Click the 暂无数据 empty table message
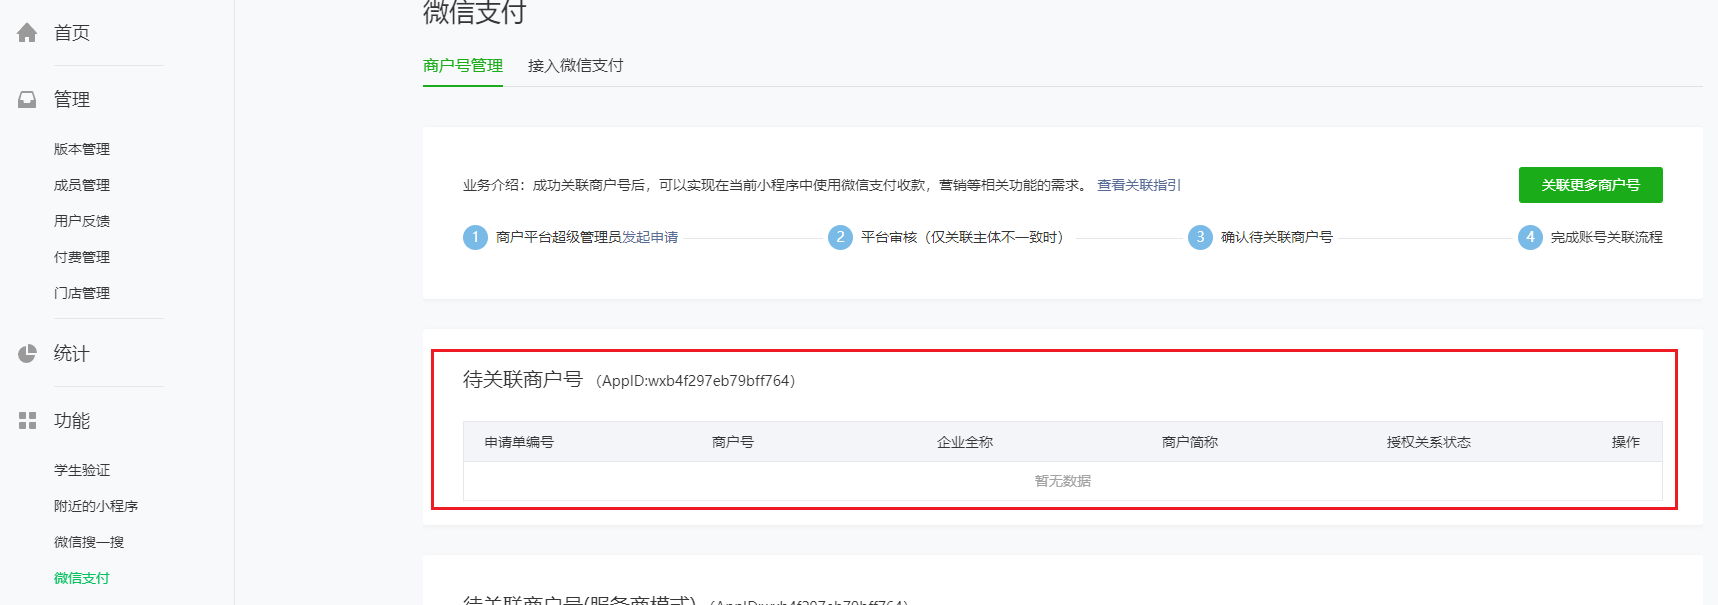 1063,481
